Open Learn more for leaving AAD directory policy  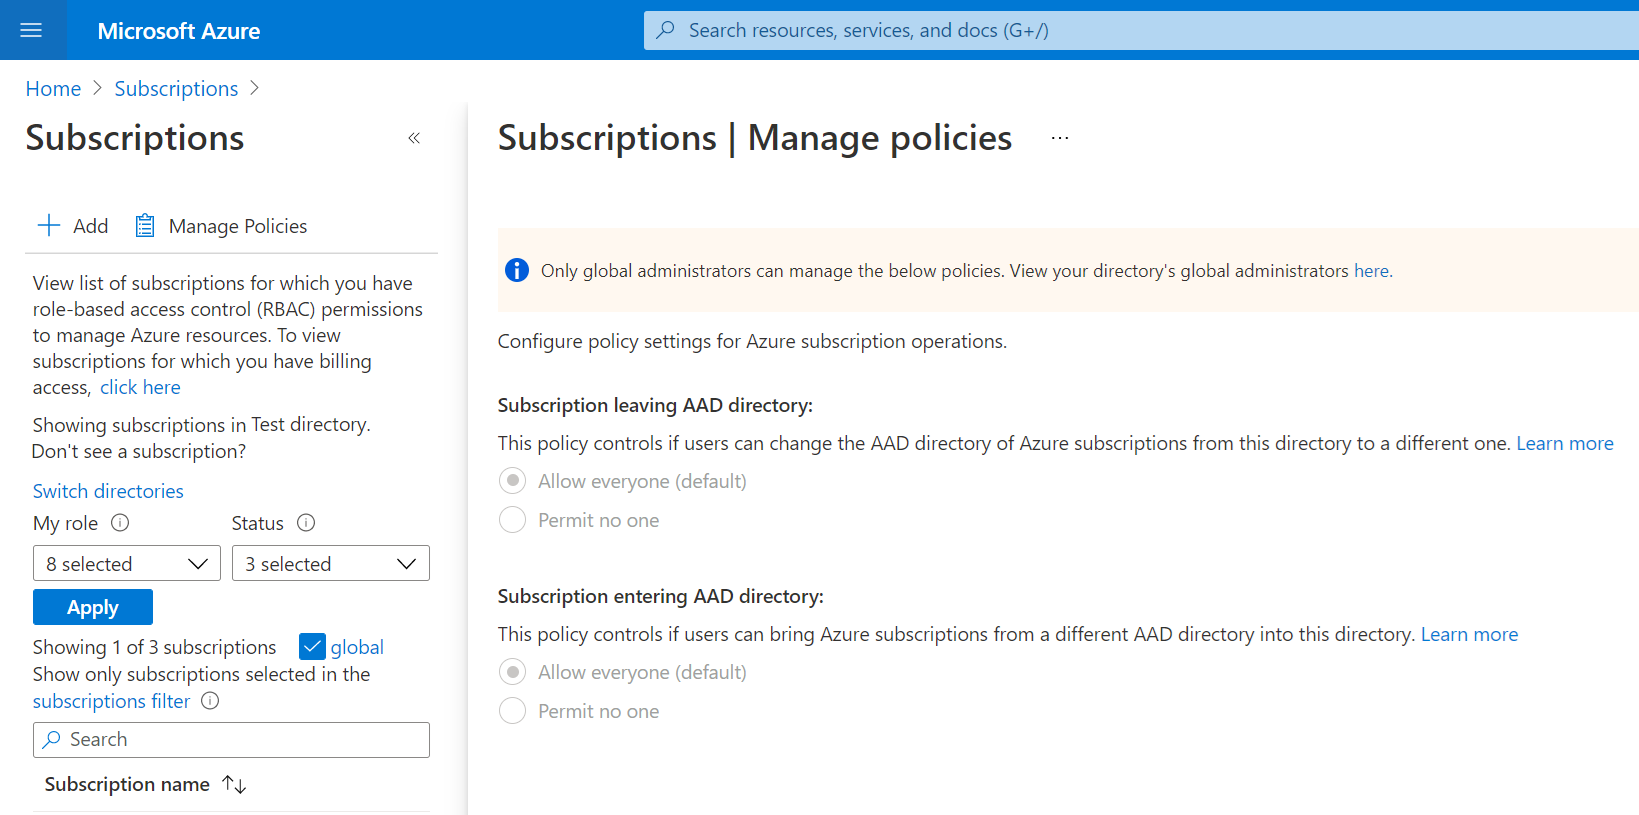1565,443
